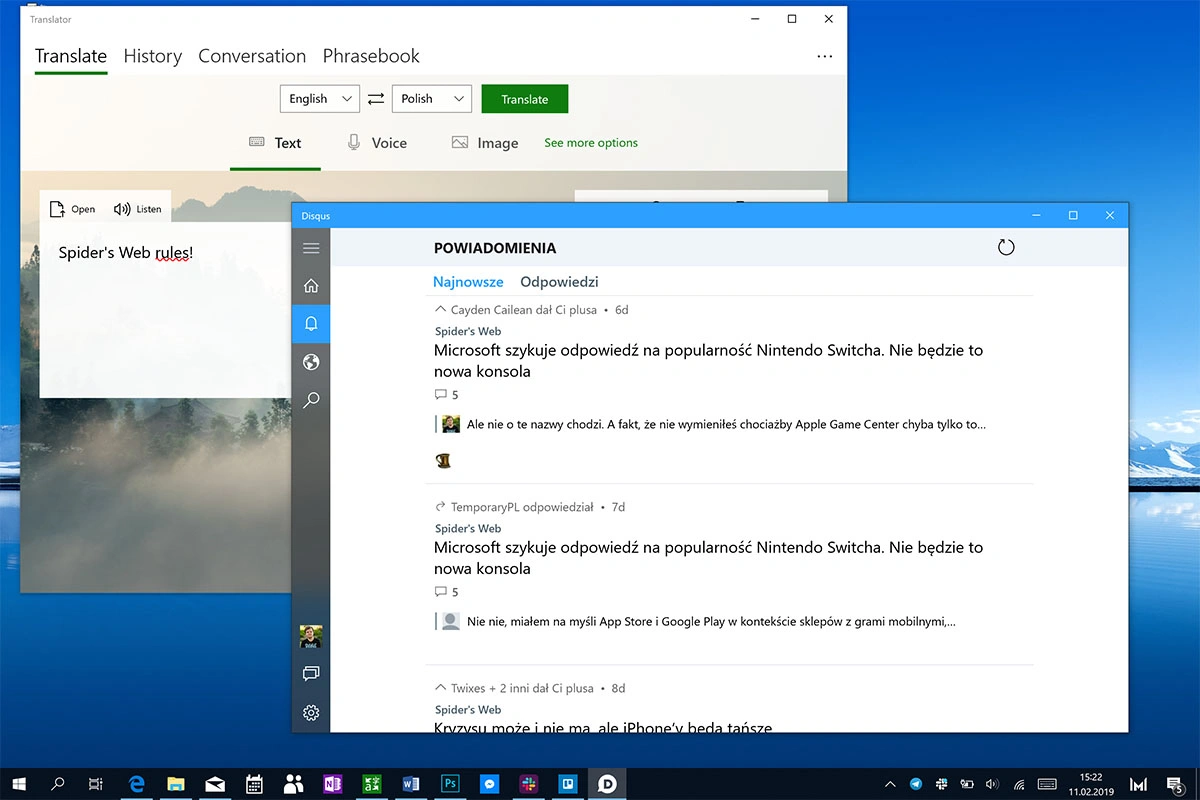Open Calendar app from taskbar

pos(254,784)
